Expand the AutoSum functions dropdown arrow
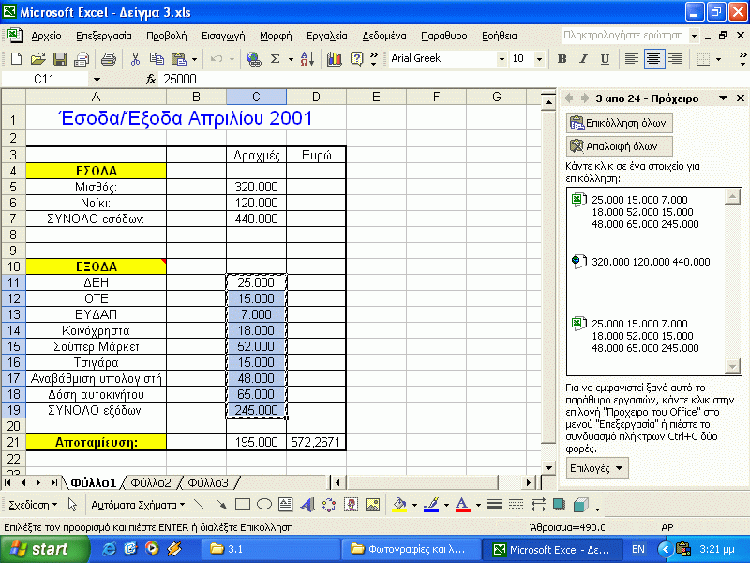 (290, 60)
